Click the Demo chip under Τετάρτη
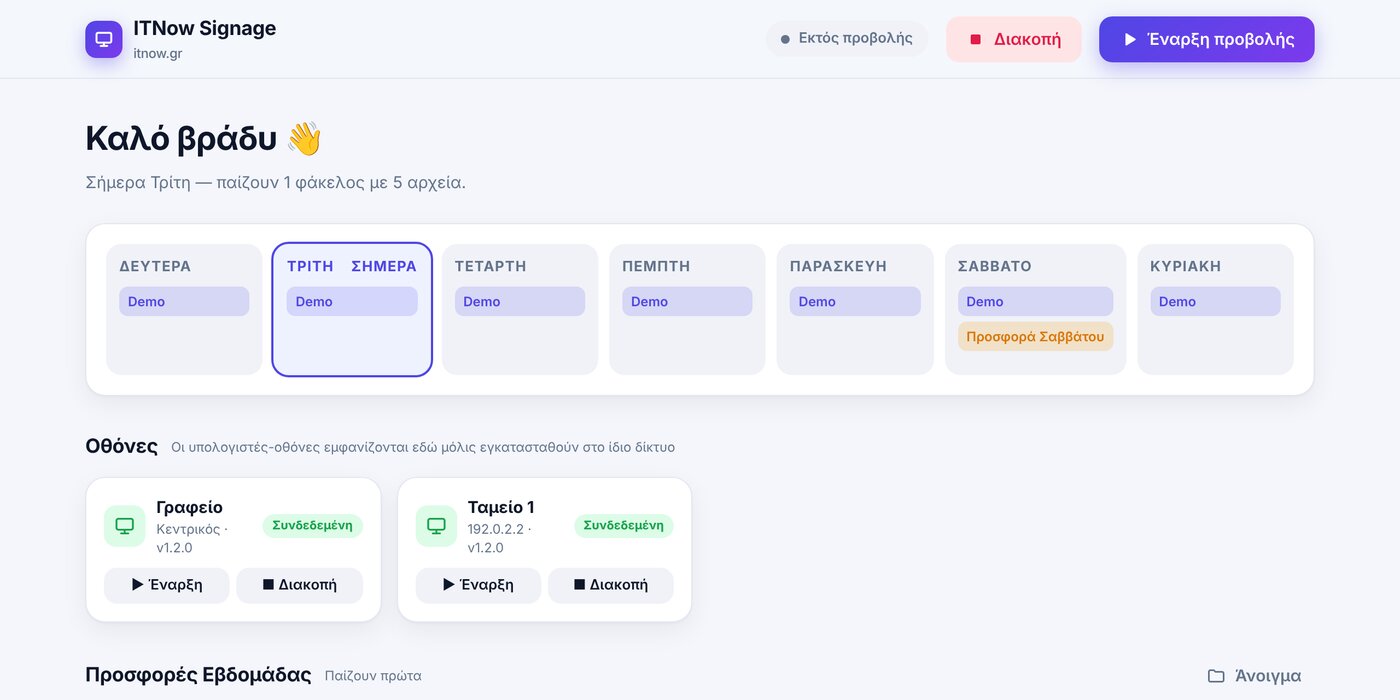This screenshot has width=1400, height=700. click(520, 302)
